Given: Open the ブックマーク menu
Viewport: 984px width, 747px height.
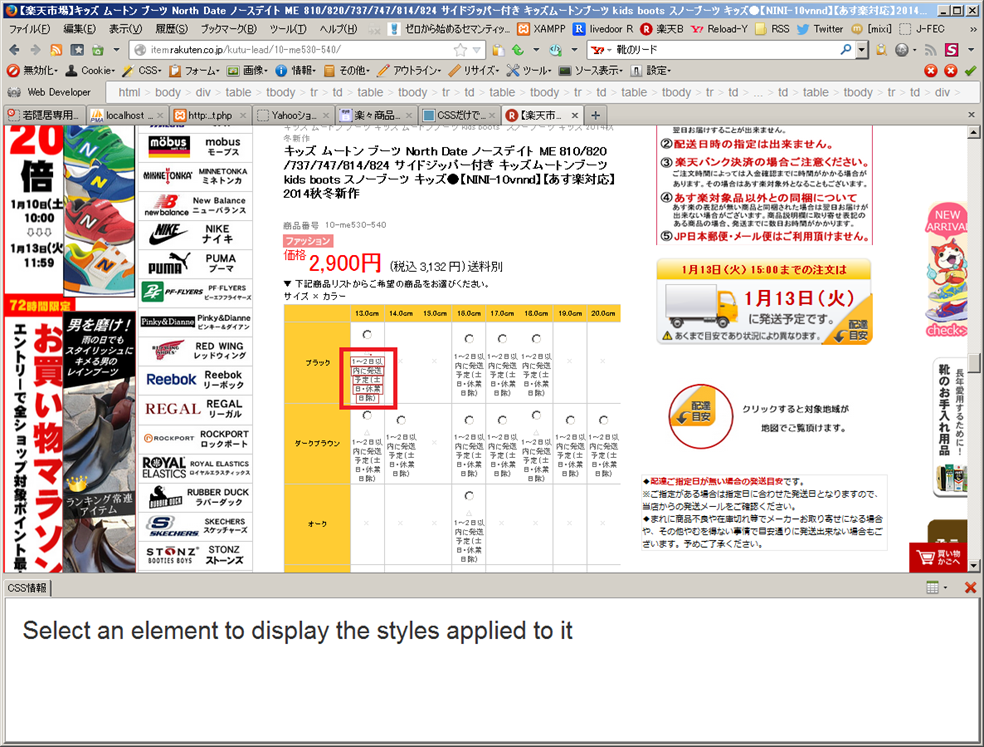Looking at the screenshot, I should [x=228, y=29].
